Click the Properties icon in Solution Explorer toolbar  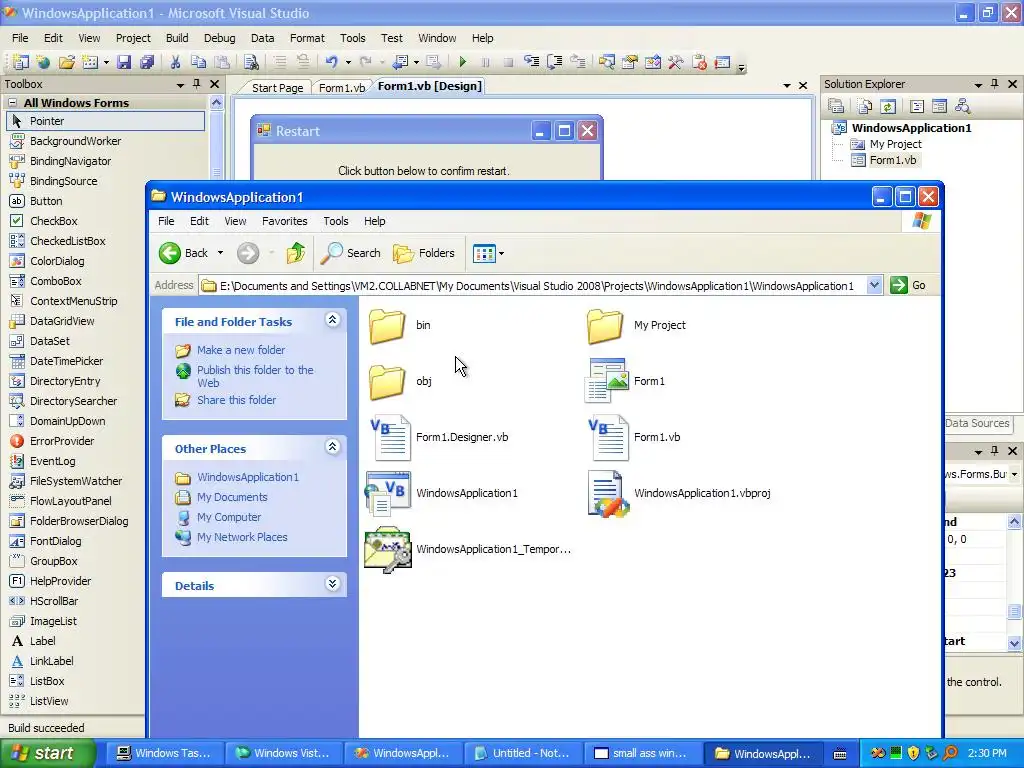tap(836, 106)
